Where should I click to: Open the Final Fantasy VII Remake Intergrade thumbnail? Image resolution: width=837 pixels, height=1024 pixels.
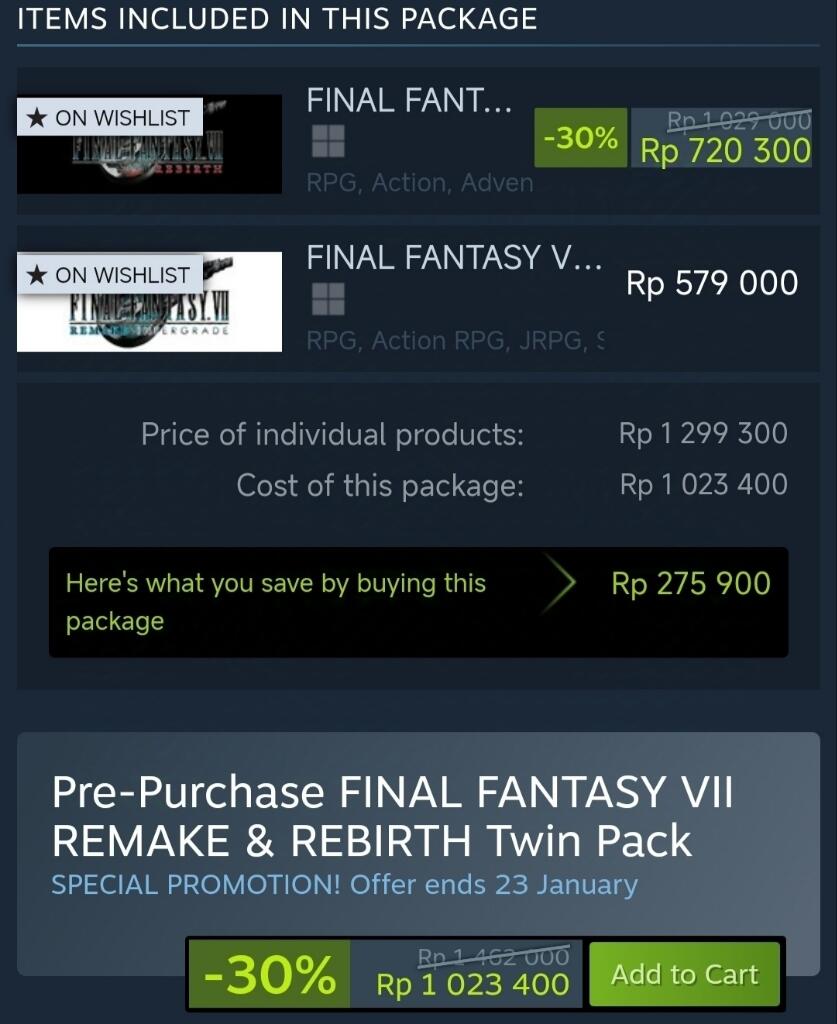click(150, 302)
